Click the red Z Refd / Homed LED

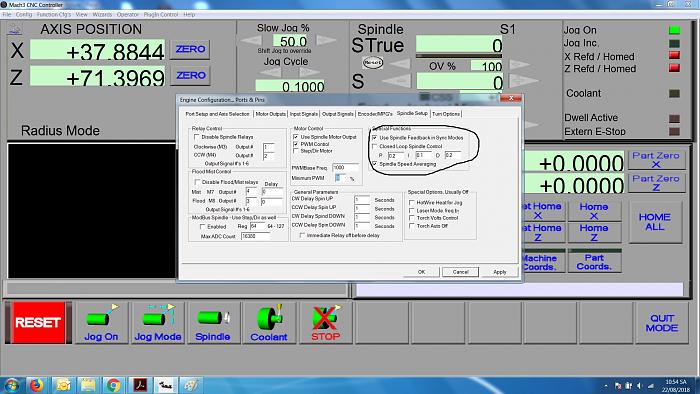(675, 68)
